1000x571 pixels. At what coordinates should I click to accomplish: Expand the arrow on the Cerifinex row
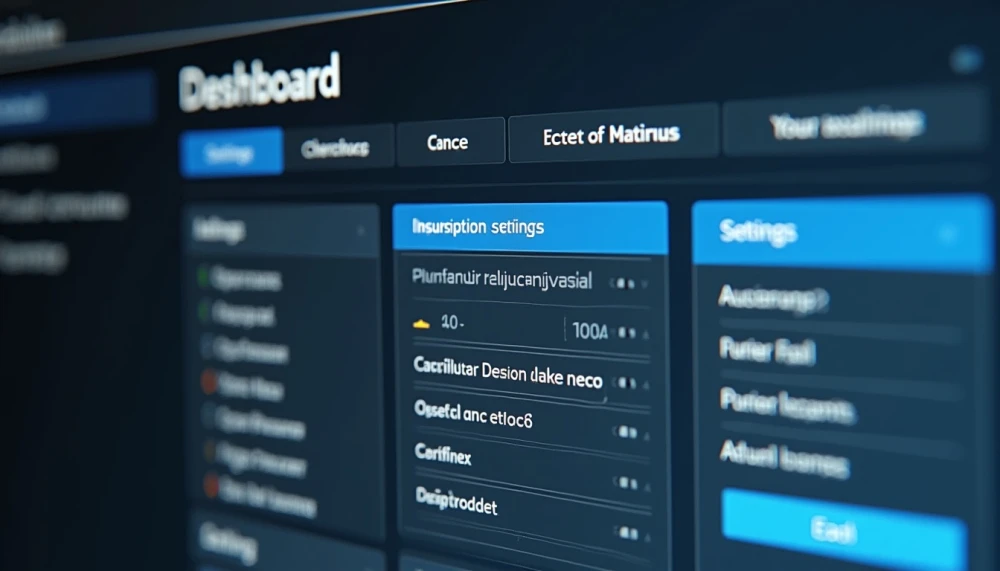click(x=647, y=487)
